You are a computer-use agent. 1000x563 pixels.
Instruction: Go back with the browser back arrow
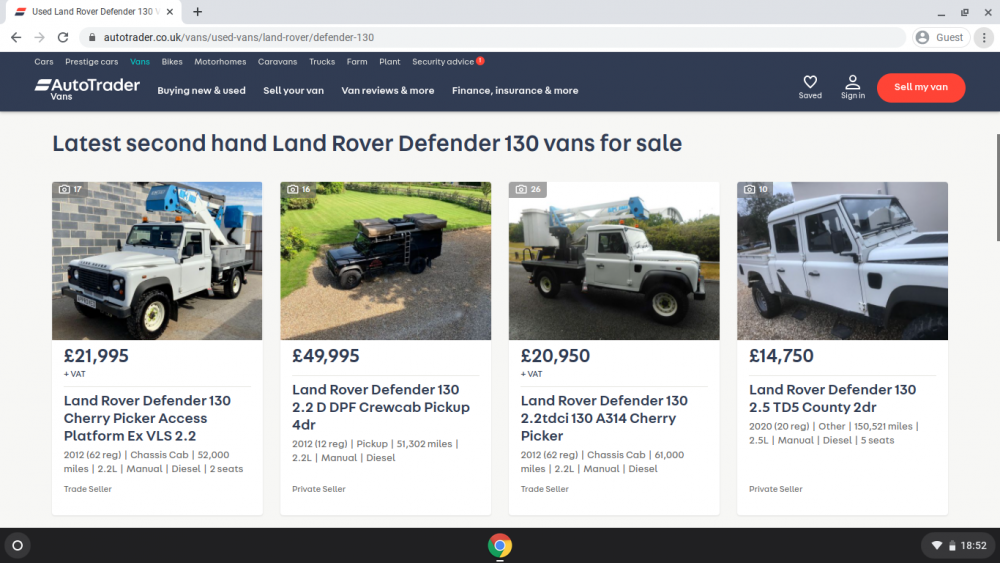tap(16, 37)
